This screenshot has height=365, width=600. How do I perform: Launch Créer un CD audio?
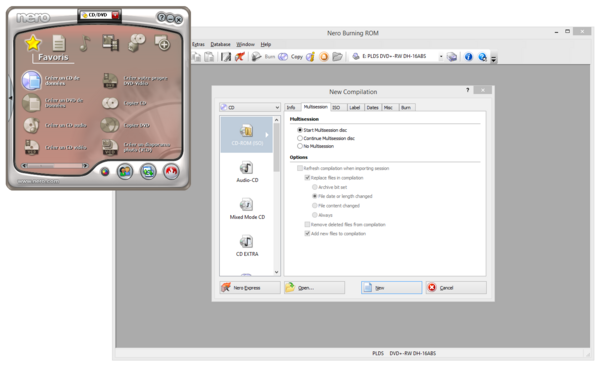pos(55,125)
